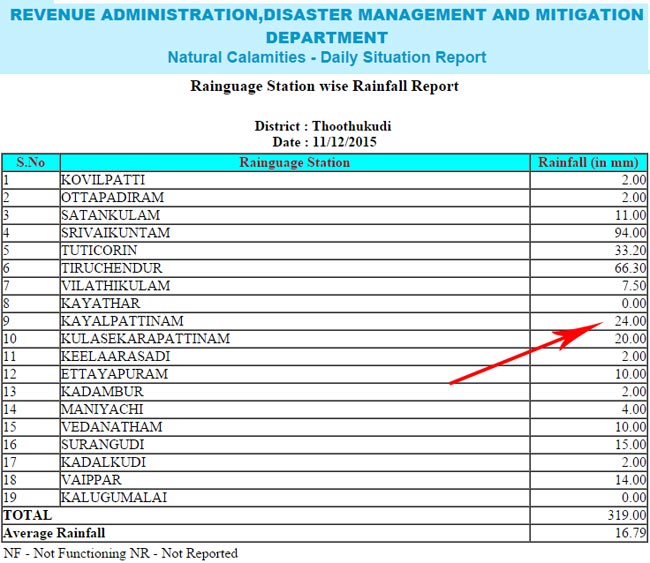Select the KULASEKARAPATTINAM station cell
Screen dimensions: 650x563
tap(295, 339)
